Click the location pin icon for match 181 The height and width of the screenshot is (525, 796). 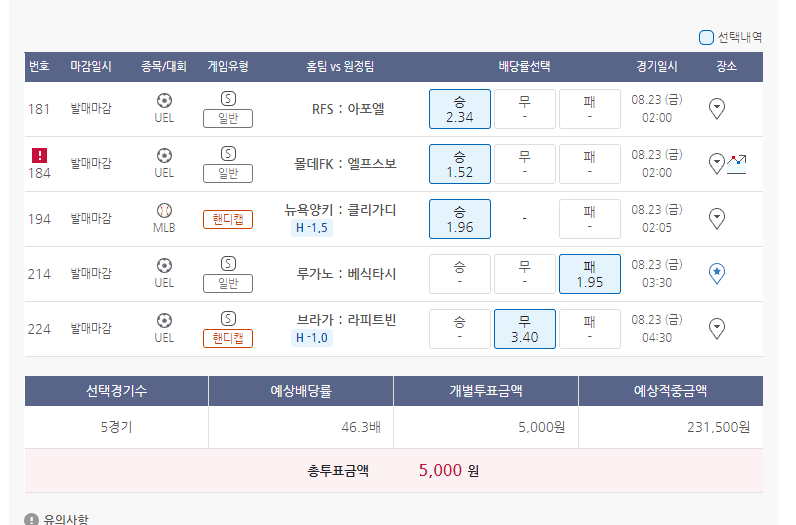(716, 109)
